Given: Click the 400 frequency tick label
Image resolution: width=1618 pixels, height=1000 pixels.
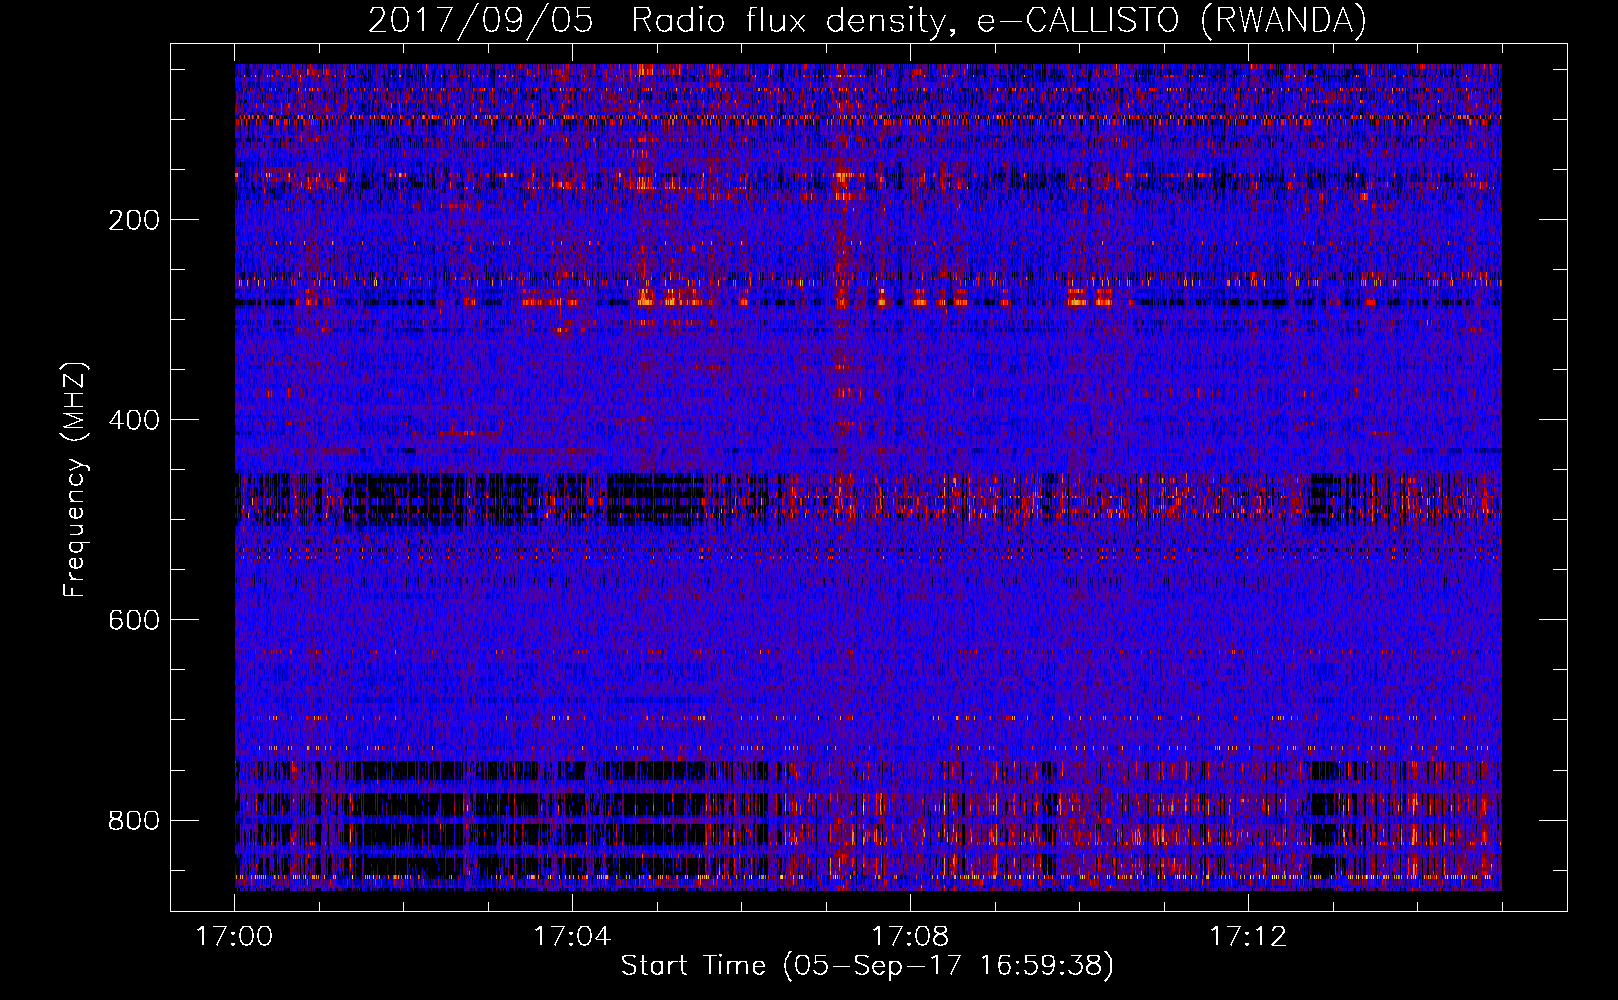Looking at the screenshot, I should click(x=134, y=420).
